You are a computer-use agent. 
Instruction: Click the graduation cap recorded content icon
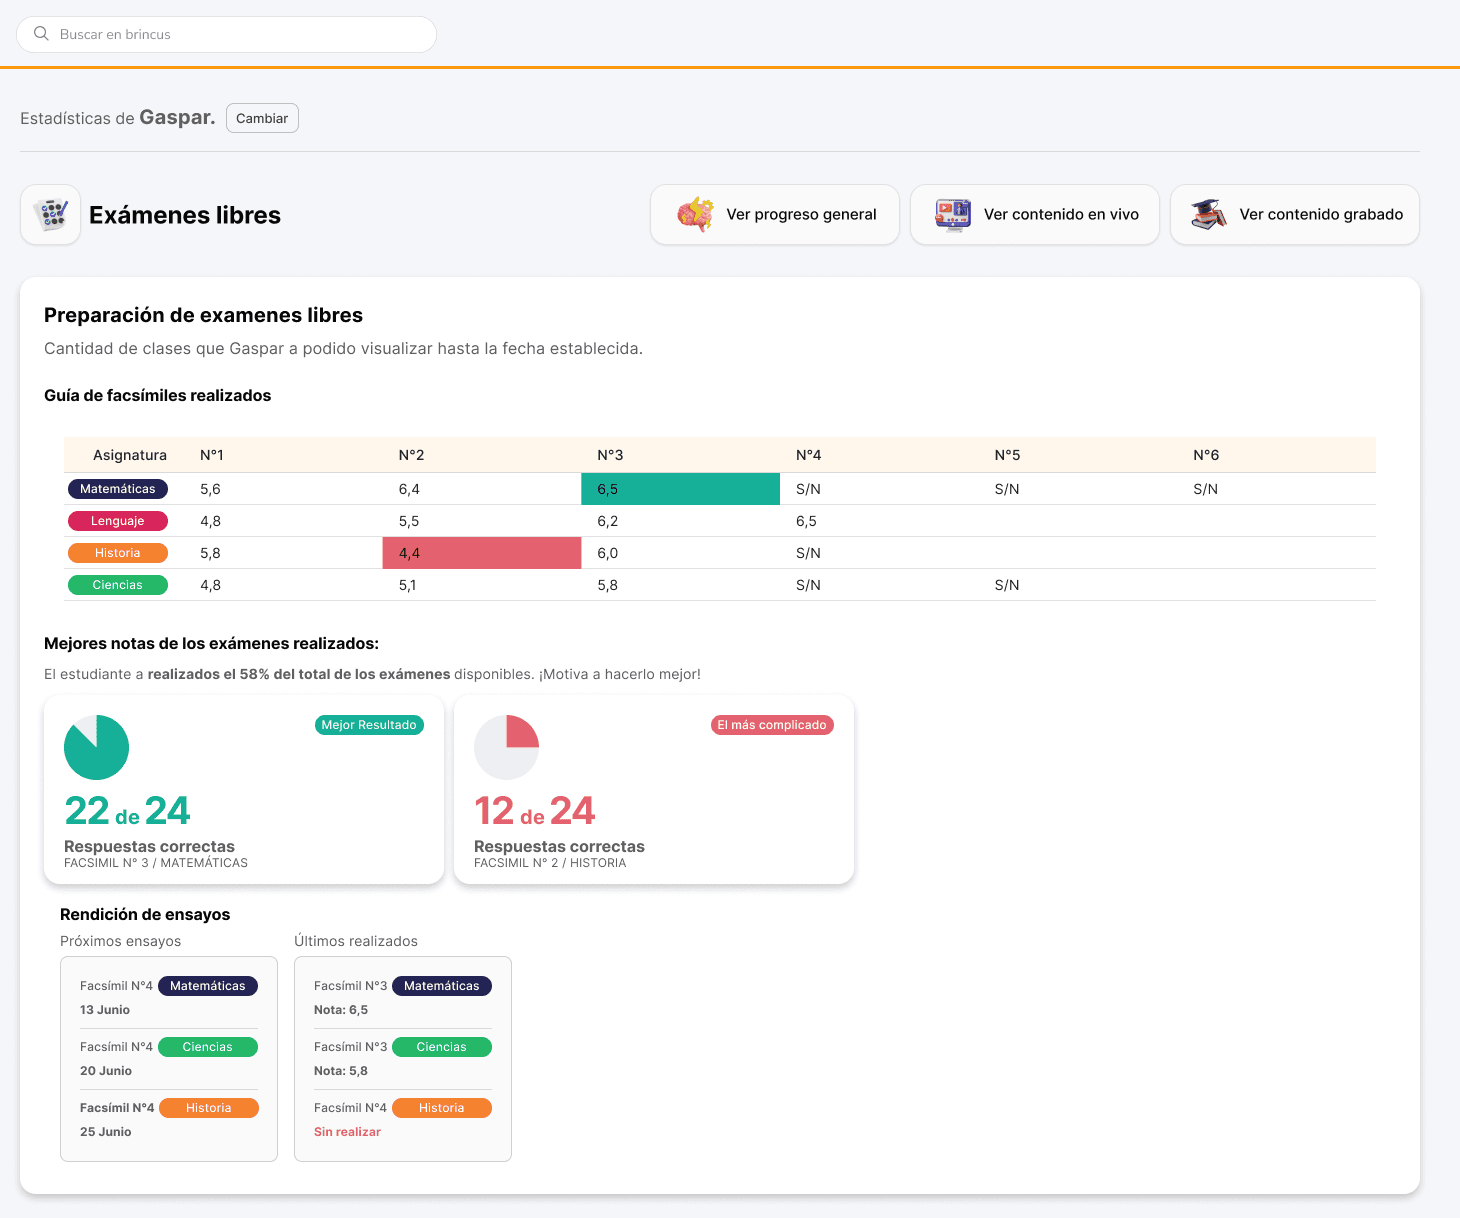1209,214
